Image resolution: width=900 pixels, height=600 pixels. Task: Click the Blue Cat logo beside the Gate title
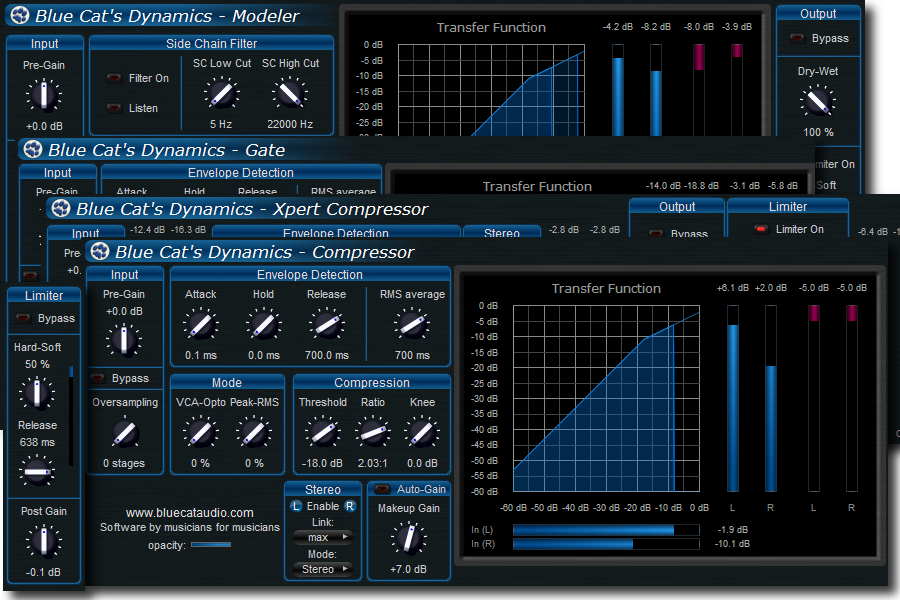pos(32,150)
